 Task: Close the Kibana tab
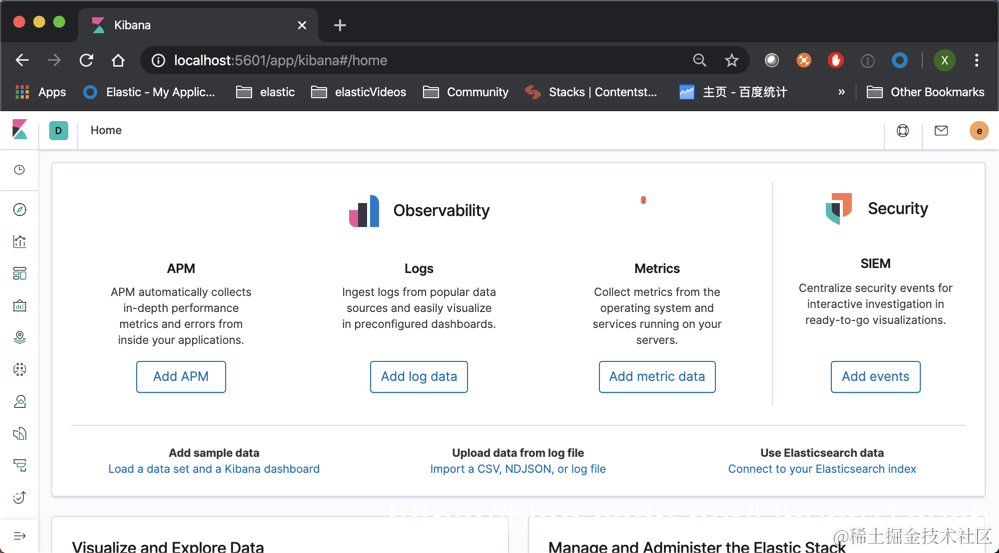pos(302,25)
